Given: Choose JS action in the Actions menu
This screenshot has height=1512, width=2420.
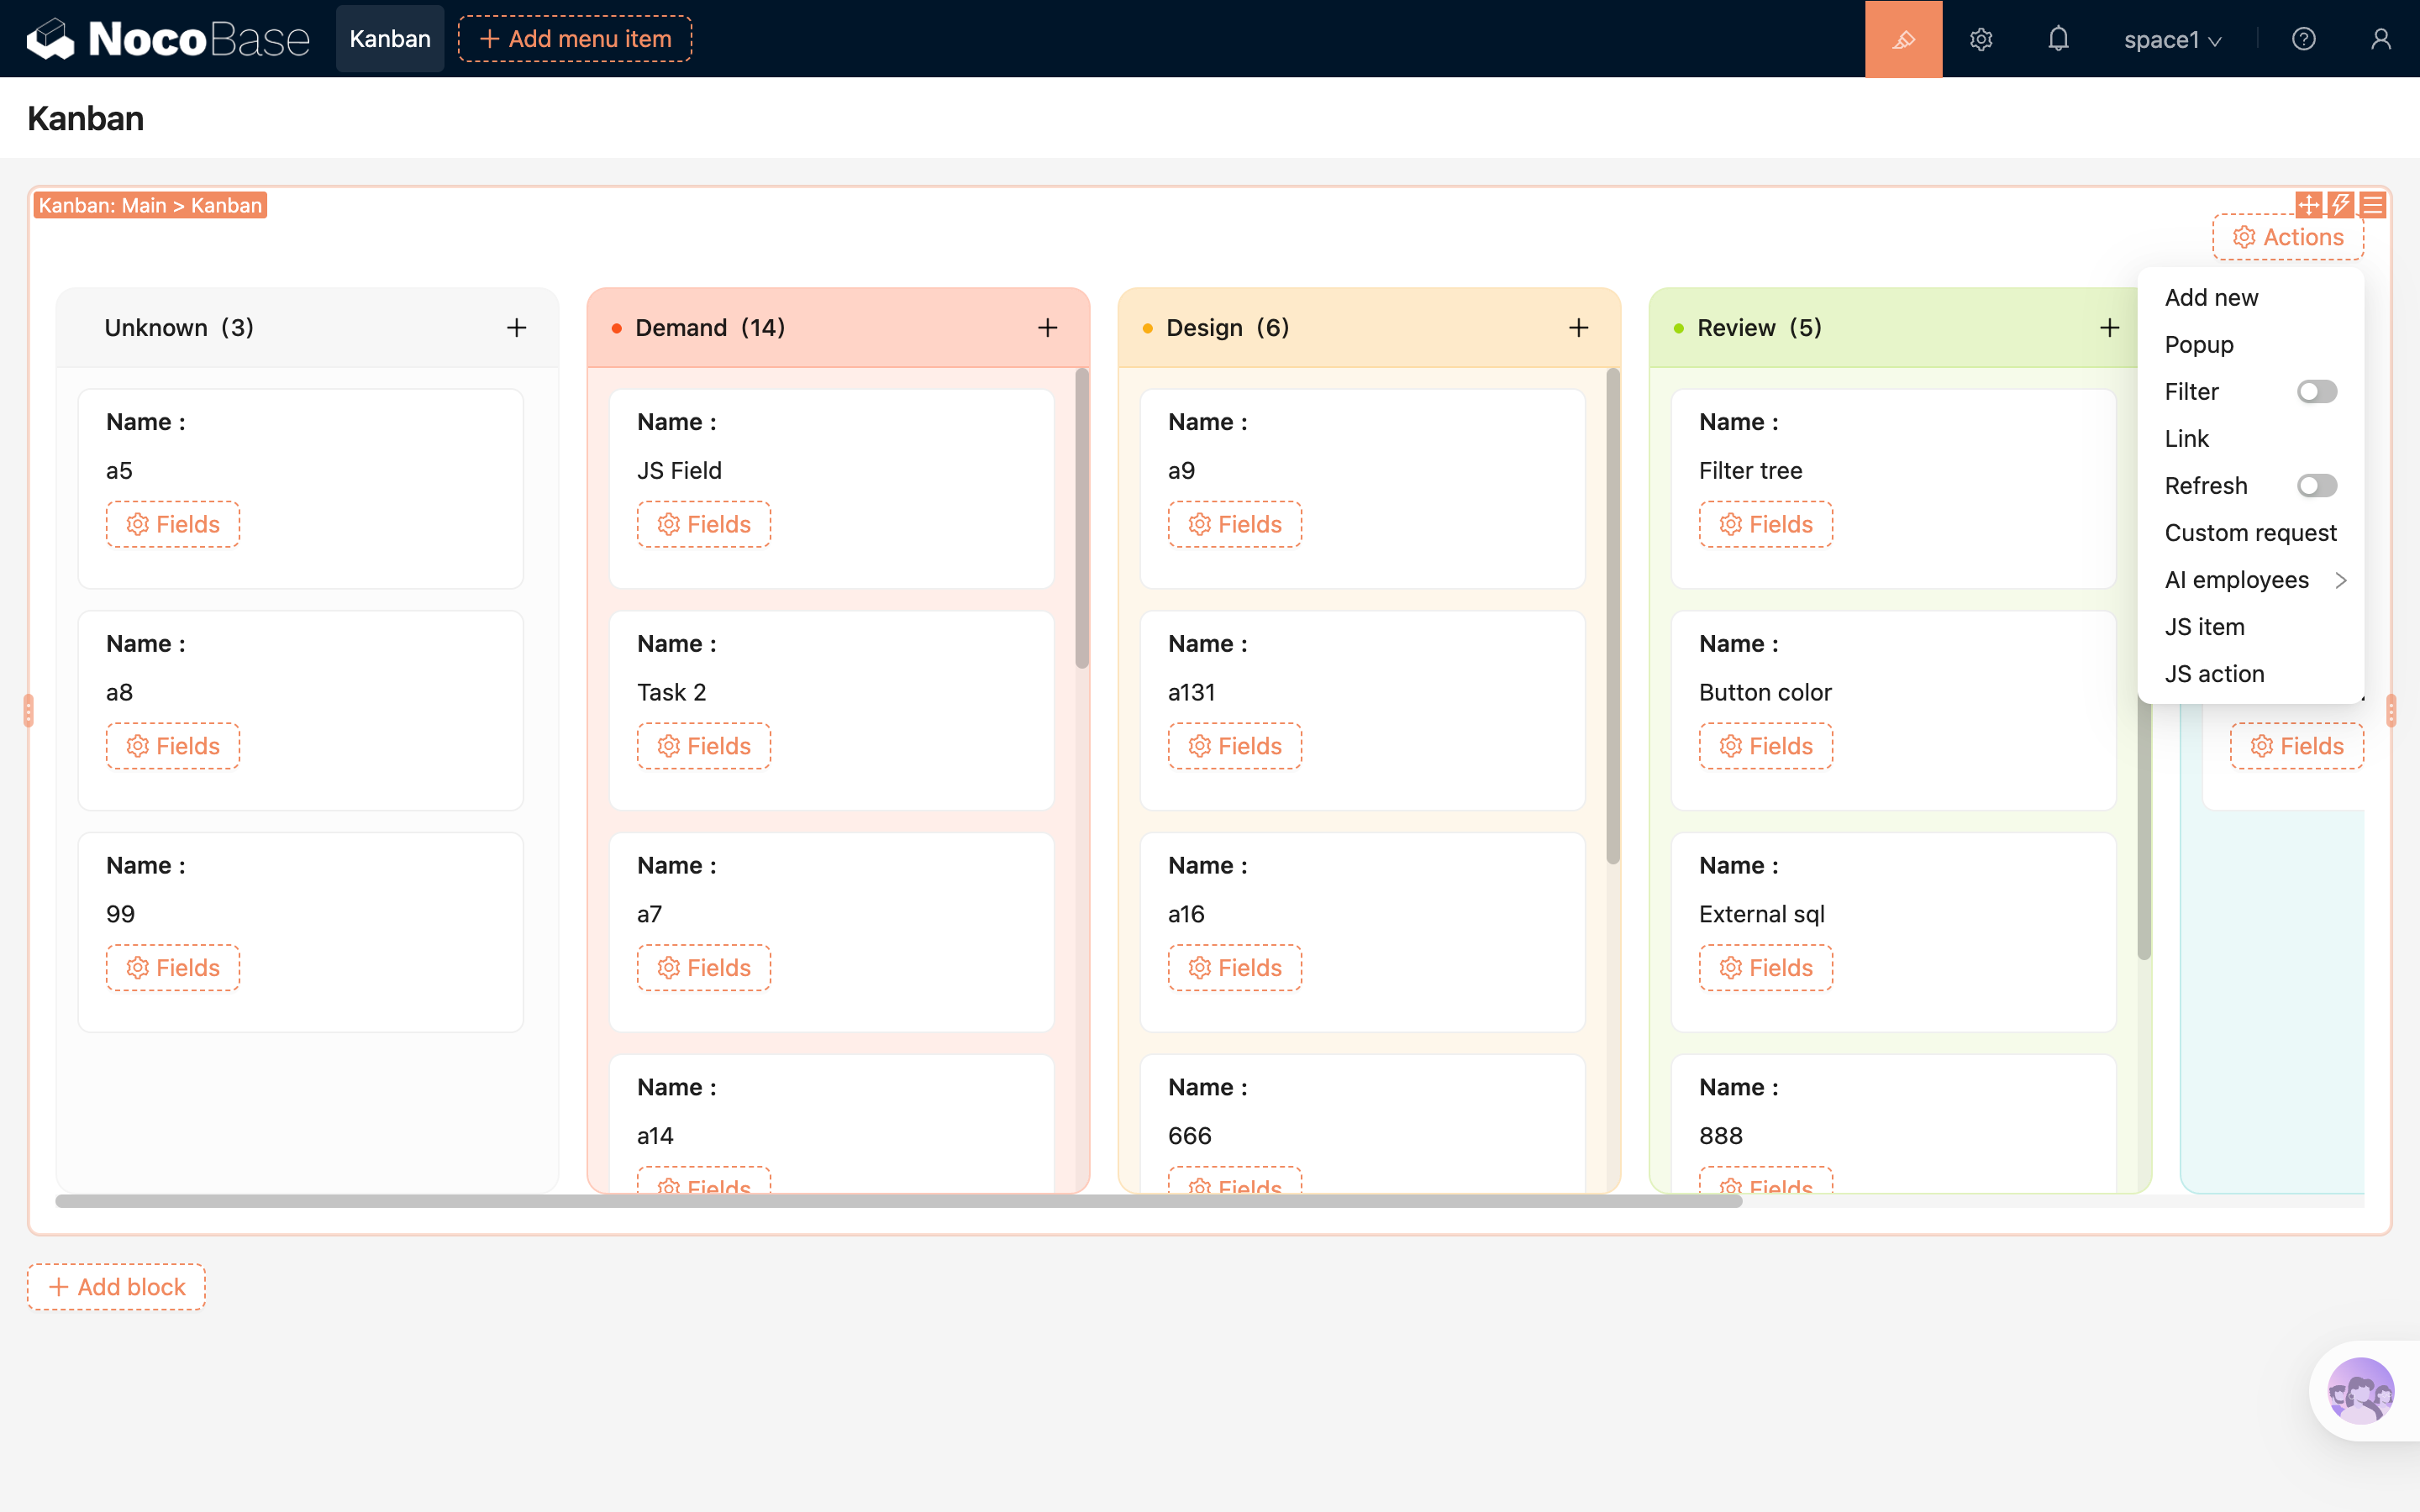Looking at the screenshot, I should [x=2214, y=674].
